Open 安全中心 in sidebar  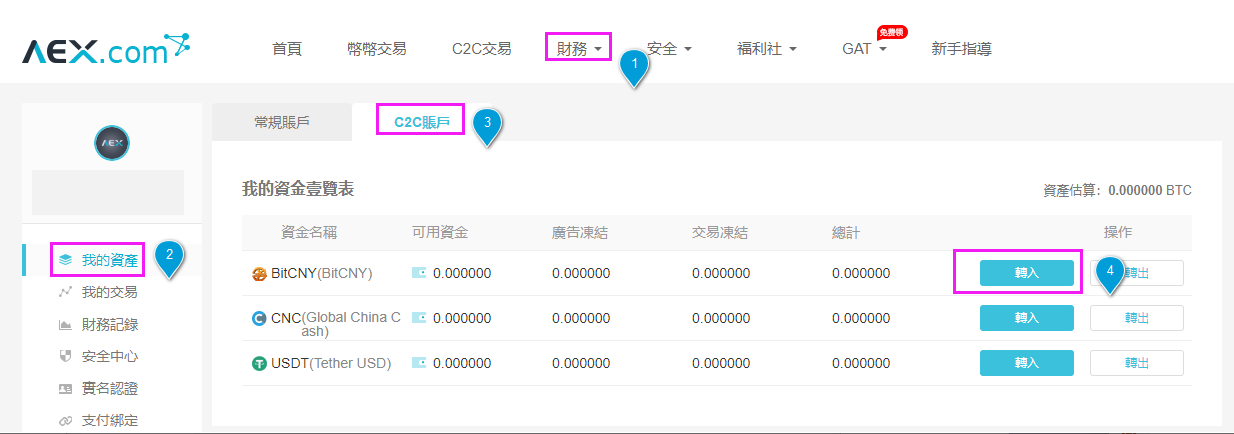(110, 356)
